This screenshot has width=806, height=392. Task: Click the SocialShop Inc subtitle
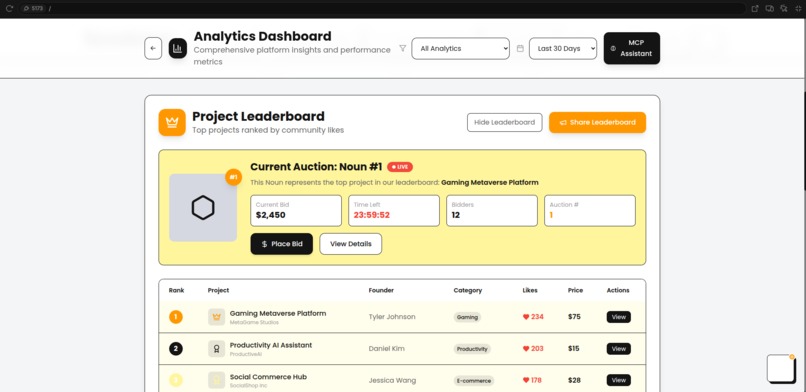(249, 386)
